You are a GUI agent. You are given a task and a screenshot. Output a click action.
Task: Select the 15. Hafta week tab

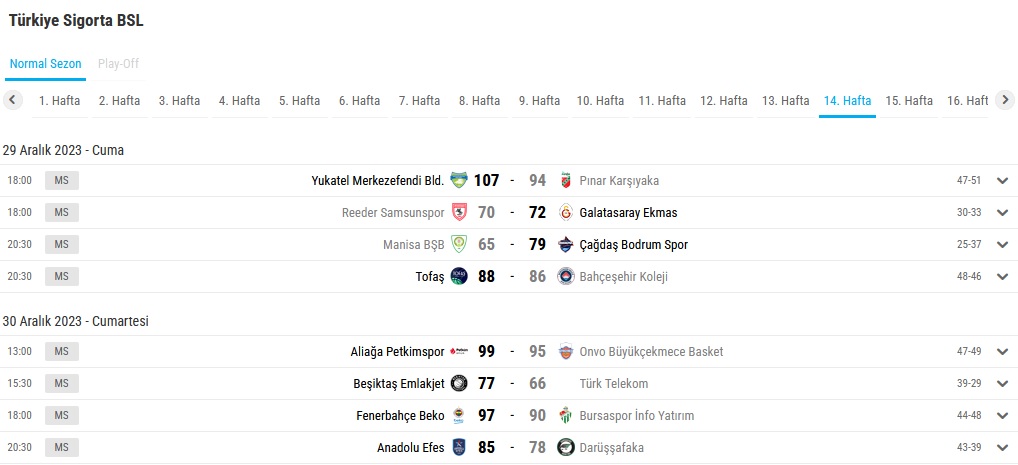(909, 101)
